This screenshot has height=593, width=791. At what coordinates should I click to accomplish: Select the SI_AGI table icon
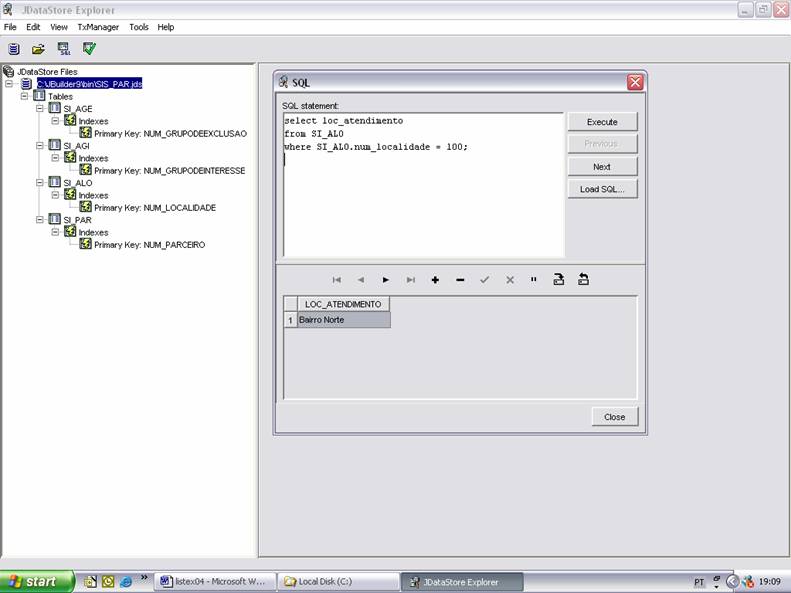54,145
